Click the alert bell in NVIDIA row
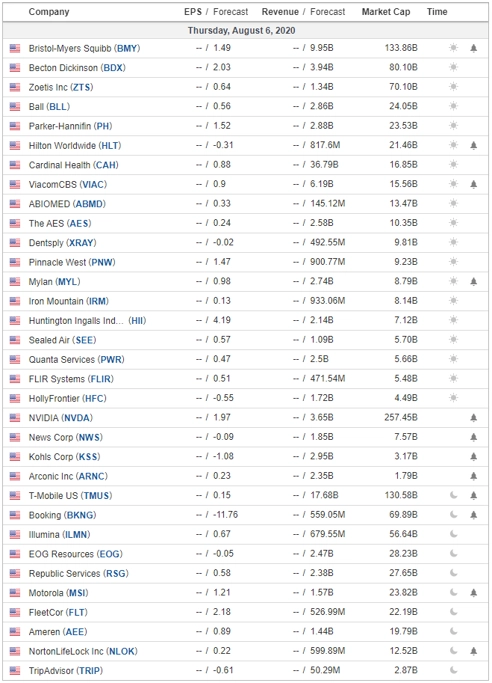This screenshot has height=683, width=492. pyautogui.click(x=474, y=418)
